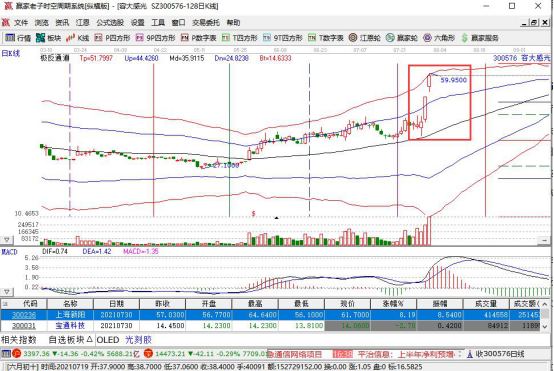
Task: Sort by the 振幅 column header
Action: click(440, 304)
